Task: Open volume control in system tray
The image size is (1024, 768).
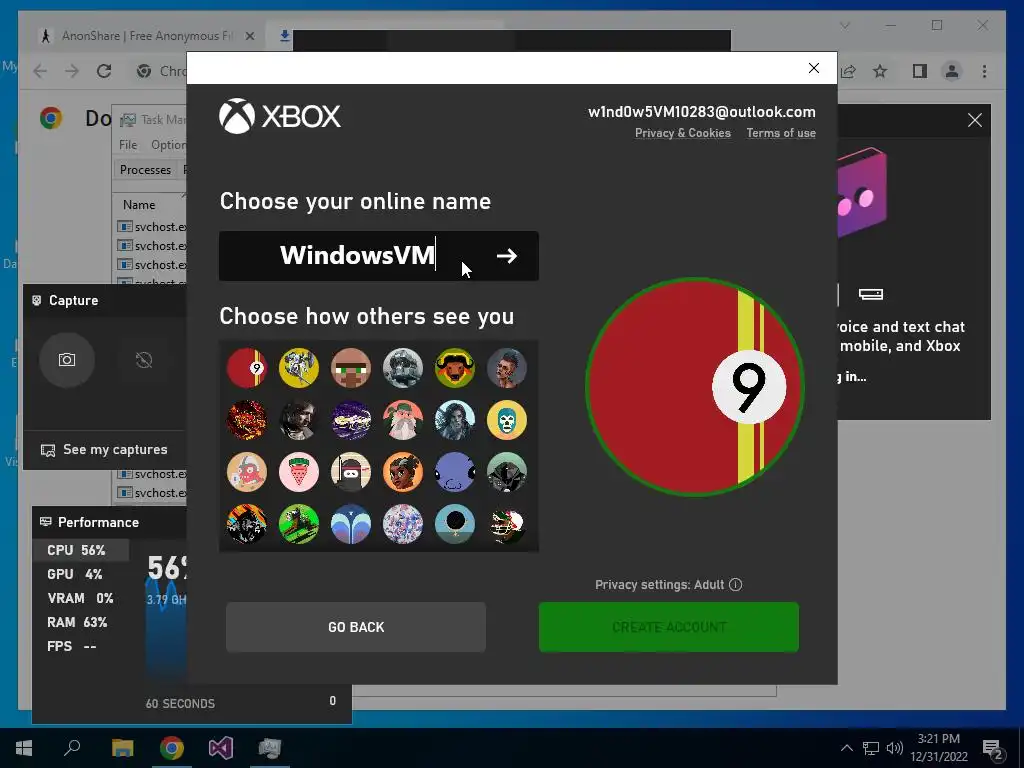Action: tap(895, 748)
